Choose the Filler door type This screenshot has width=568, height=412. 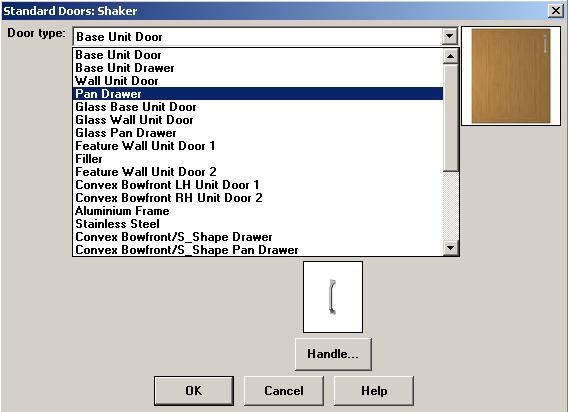[x=258, y=159]
